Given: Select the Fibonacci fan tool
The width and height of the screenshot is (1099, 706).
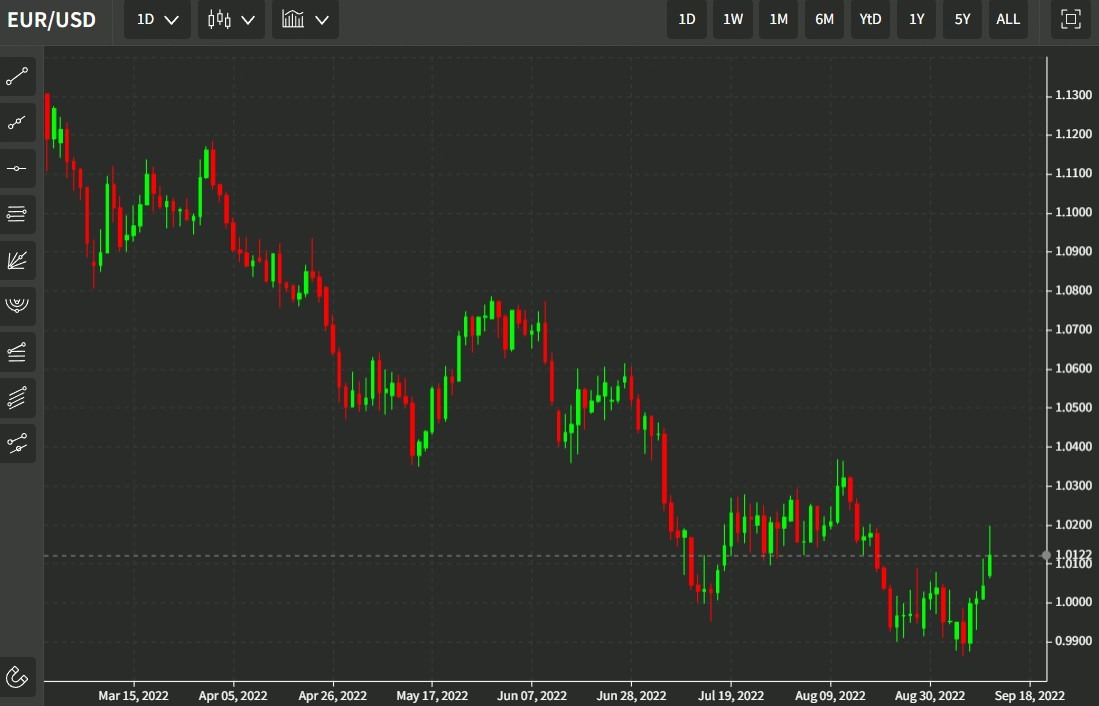Looking at the screenshot, I should coord(17,260).
